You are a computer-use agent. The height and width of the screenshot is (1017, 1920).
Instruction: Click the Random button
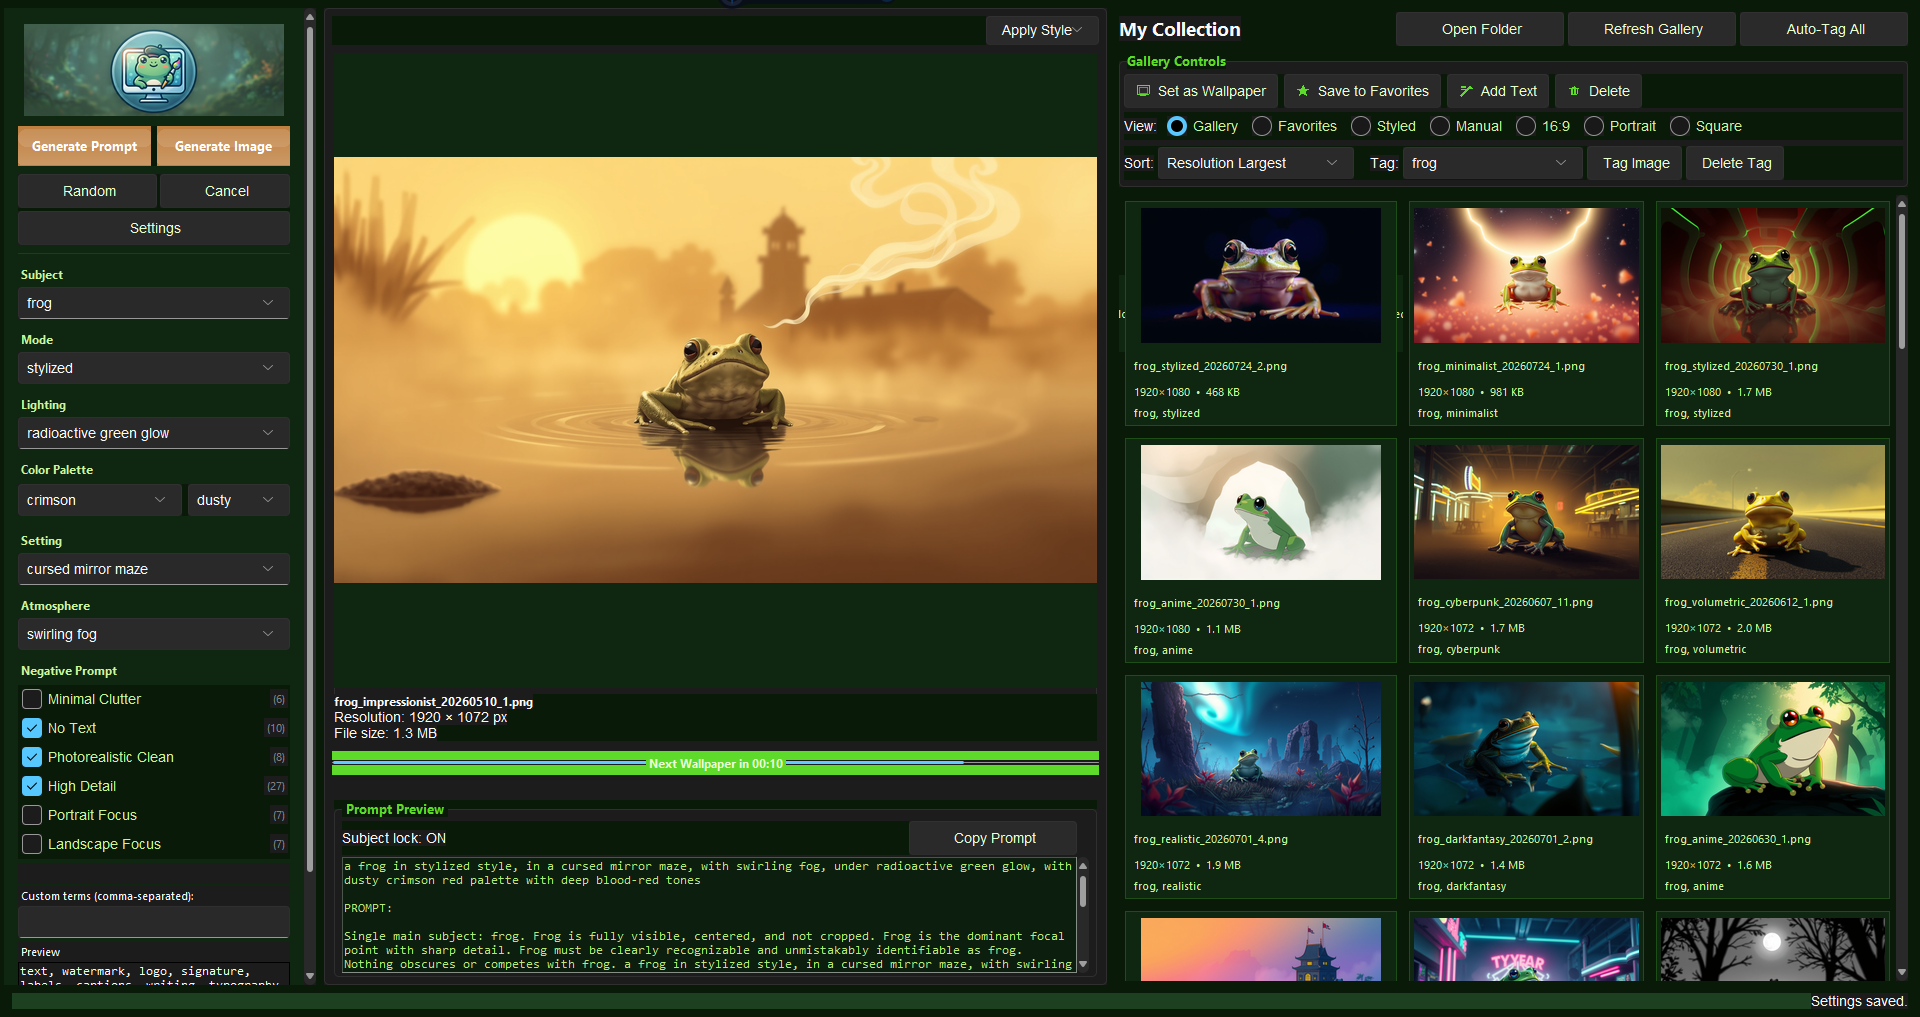[x=87, y=191]
